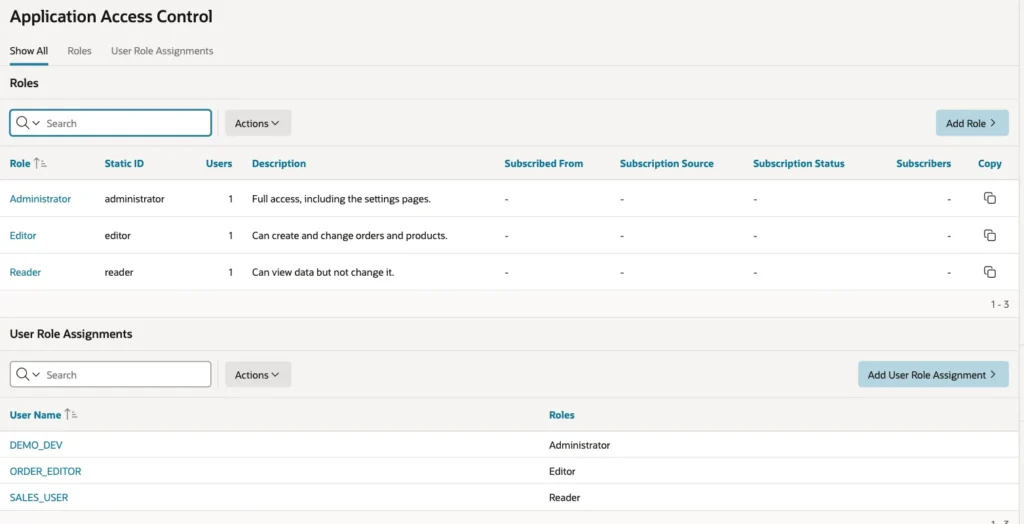Click Editor role cell for ORDER_EDITOR
This screenshot has height=524, width=1024.
(562, 470)
